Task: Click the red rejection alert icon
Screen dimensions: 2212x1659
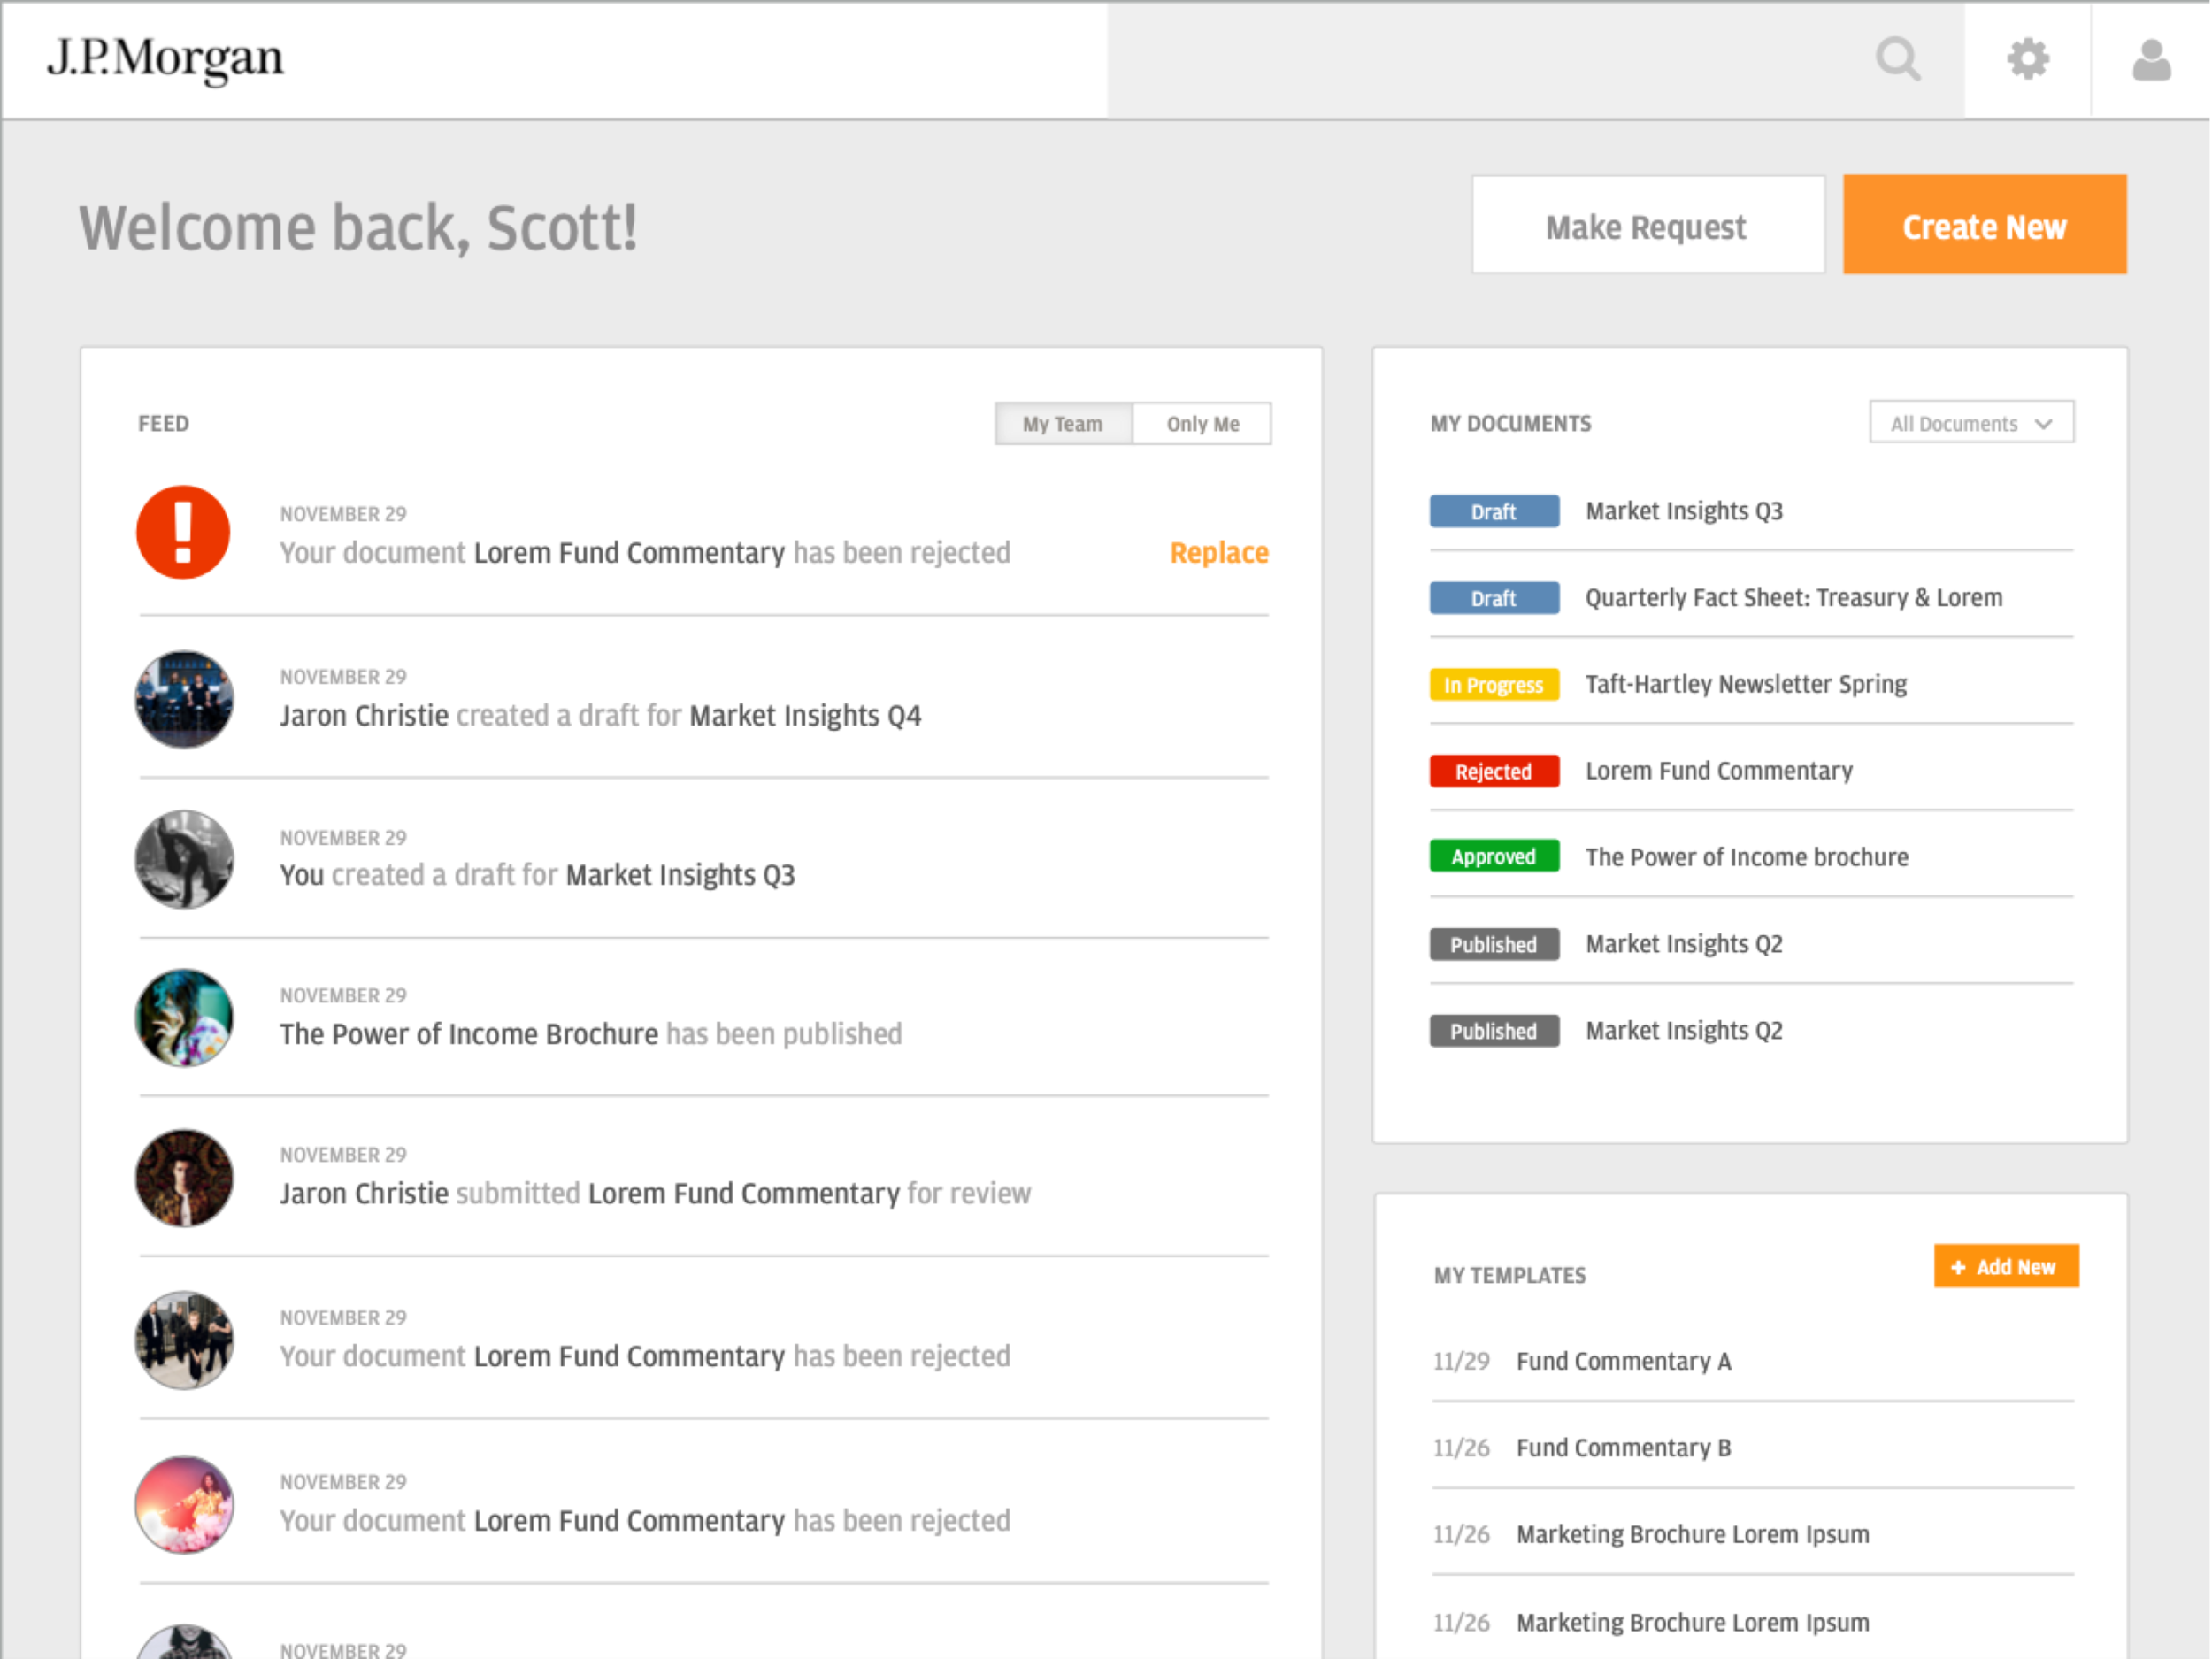Action: [183, 532]
